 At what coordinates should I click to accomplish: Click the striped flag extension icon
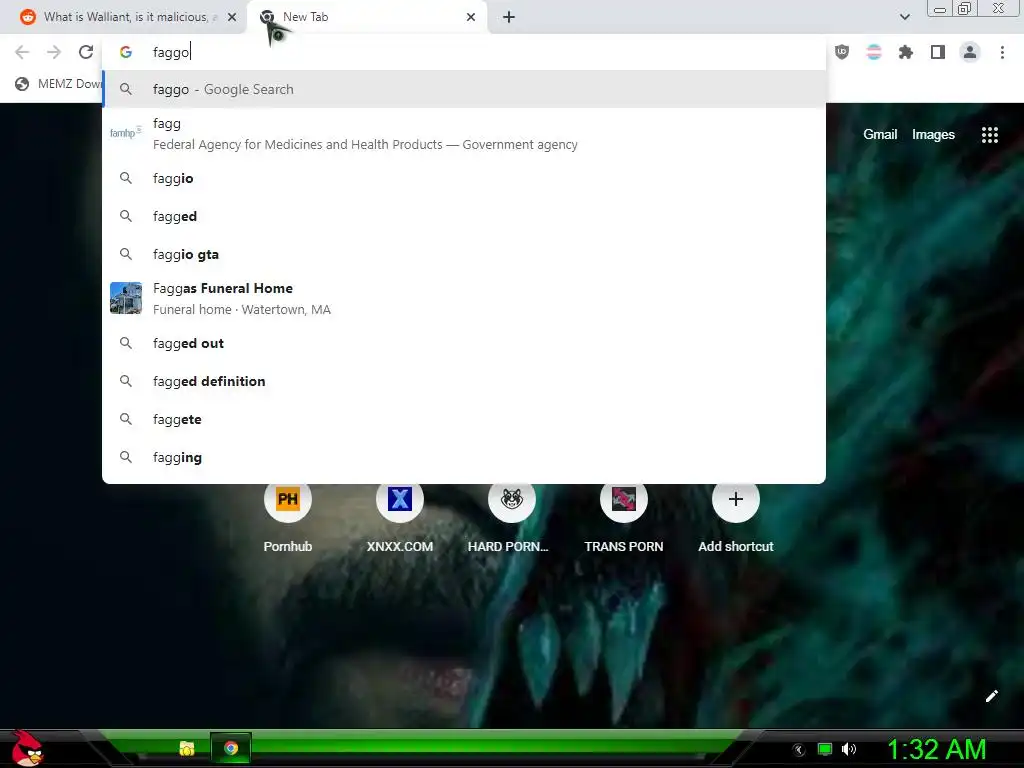874,52
